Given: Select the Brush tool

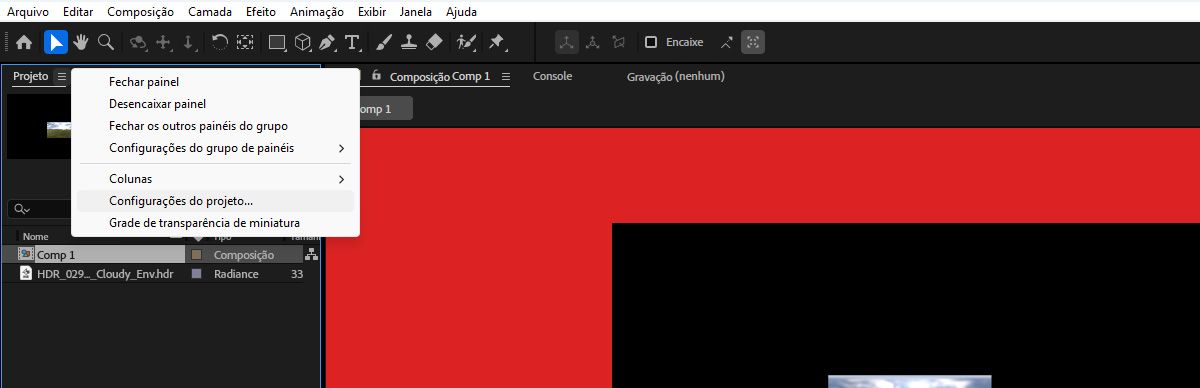Looking at the screenshot, I should pos(385,43).
